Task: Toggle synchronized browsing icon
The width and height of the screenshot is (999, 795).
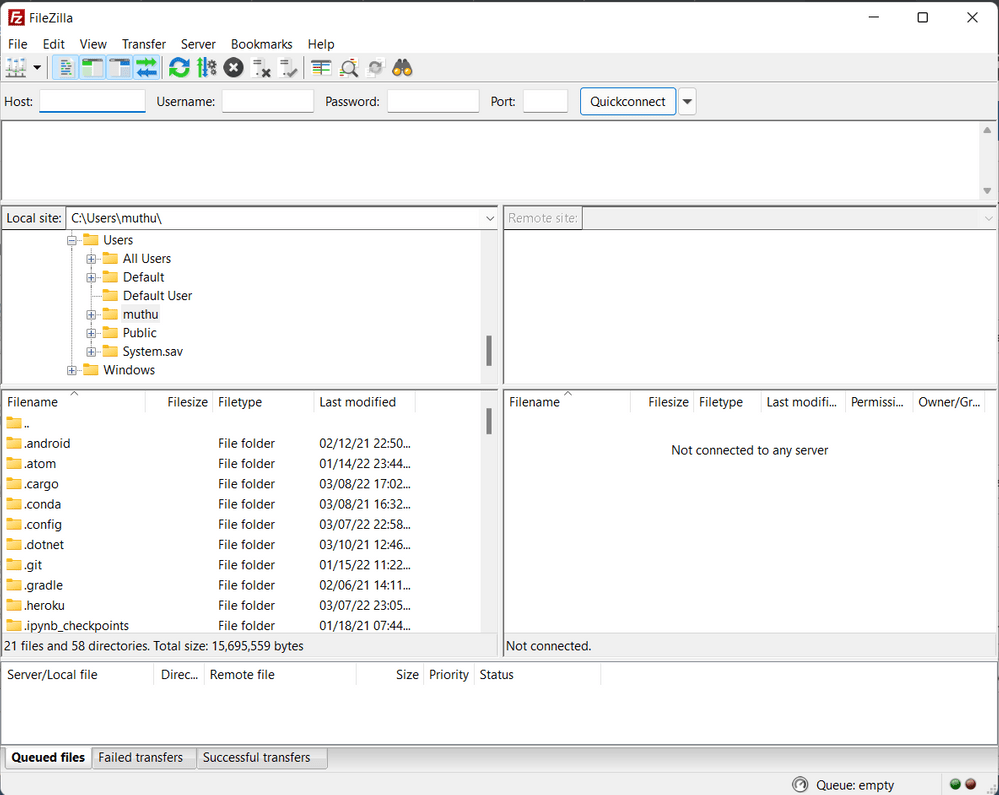Action: tap(375, 68)
